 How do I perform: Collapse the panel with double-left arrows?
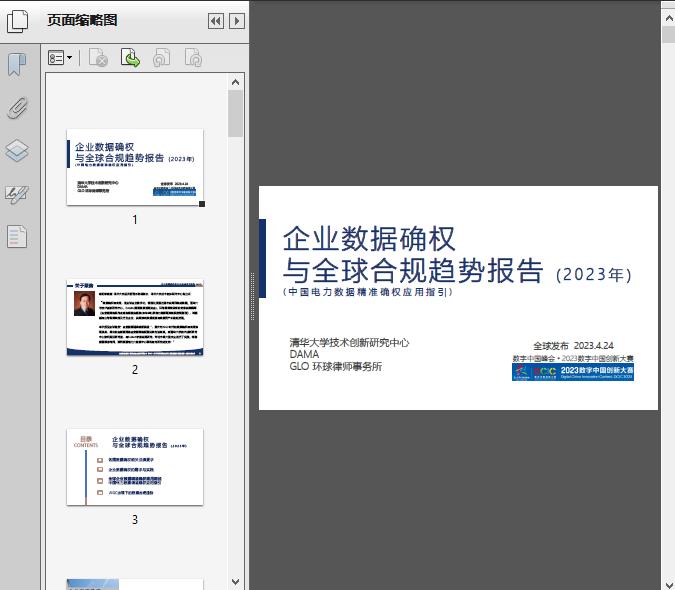pos(216,21)
